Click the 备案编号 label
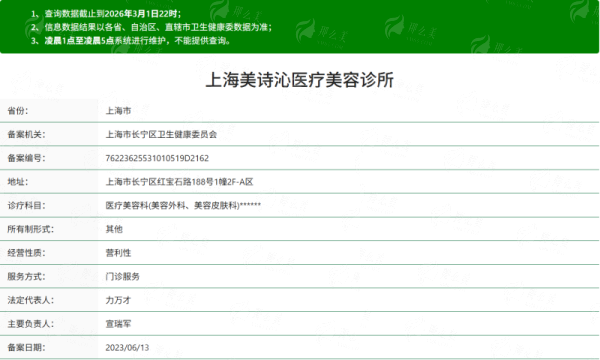 26,158
